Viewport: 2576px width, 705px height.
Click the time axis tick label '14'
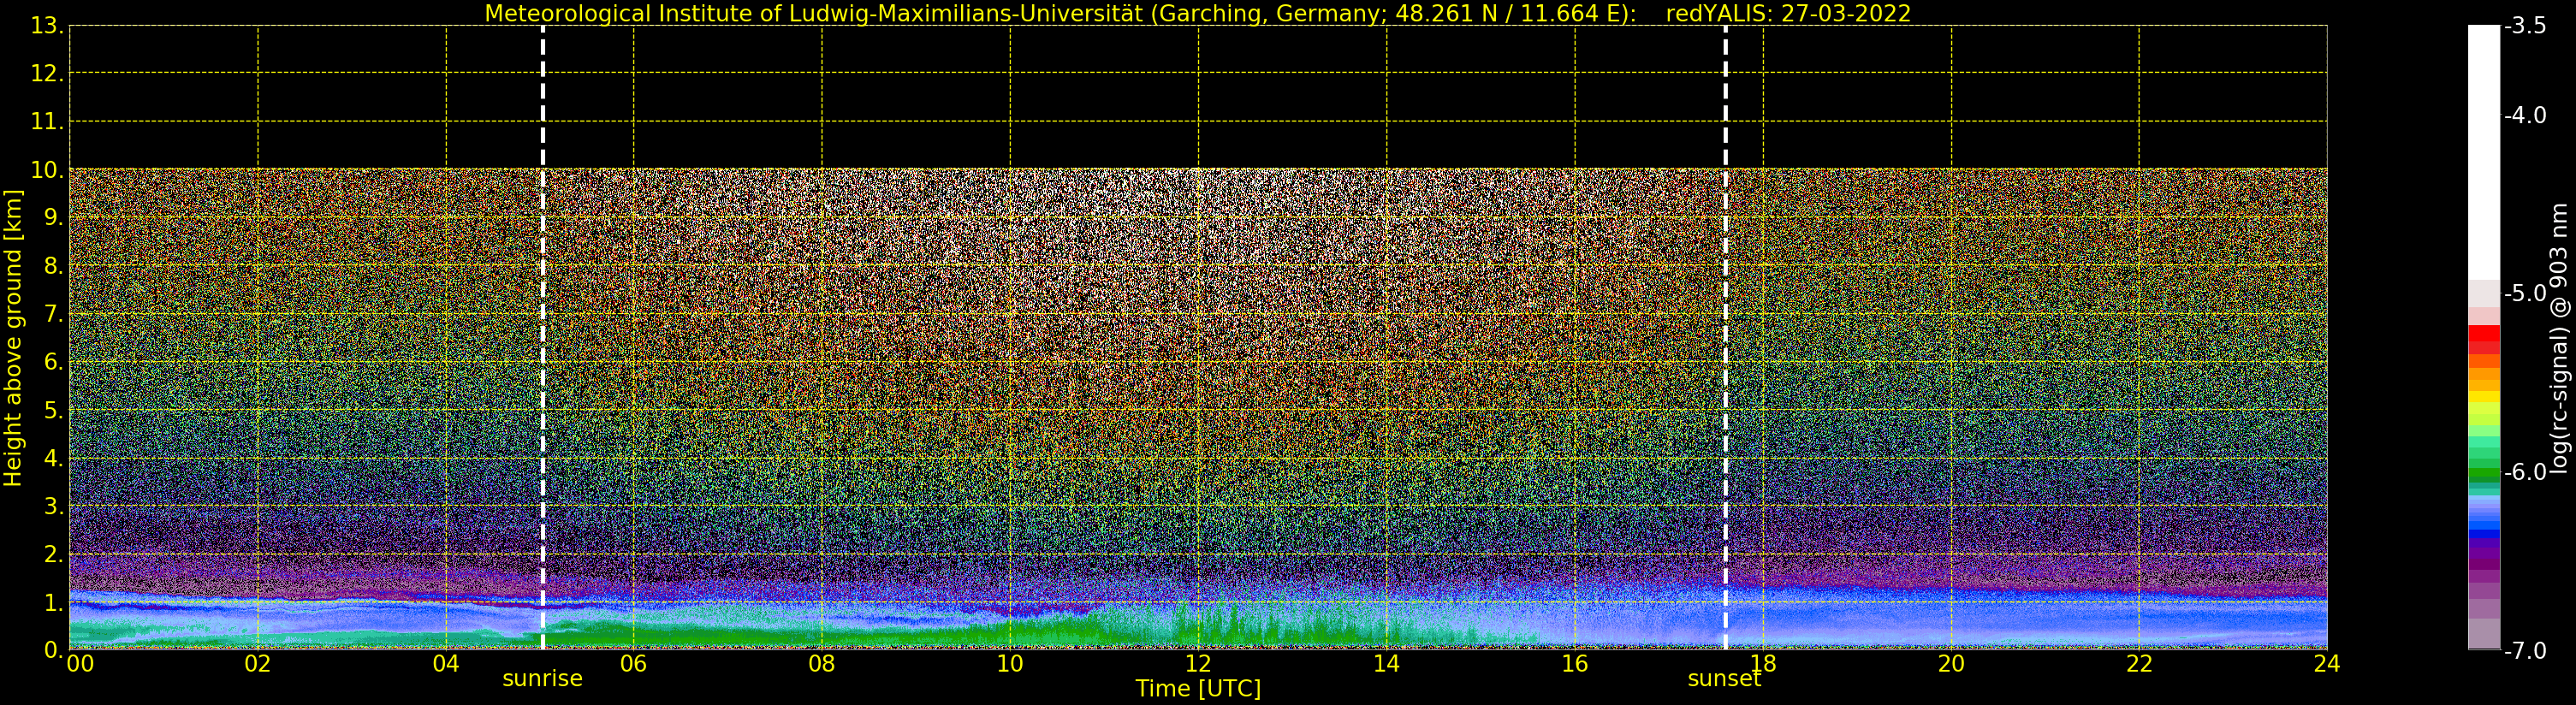click(x=1386, y=664)
